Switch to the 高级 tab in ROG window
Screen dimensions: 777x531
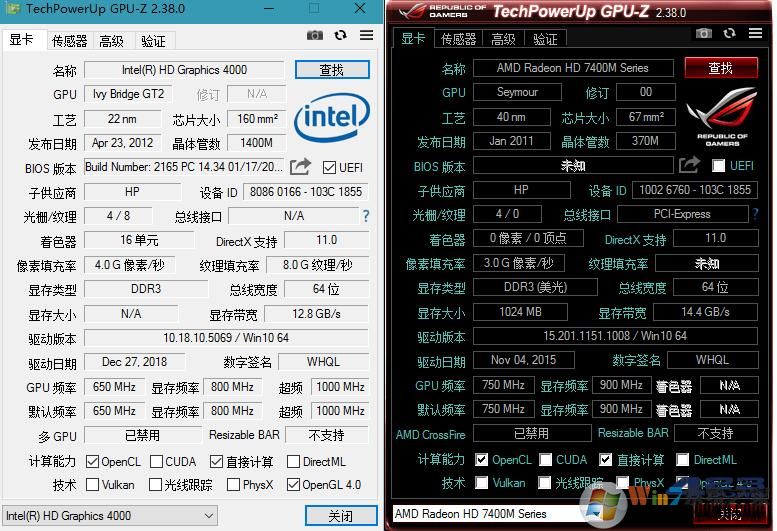(x=503, y=40)
